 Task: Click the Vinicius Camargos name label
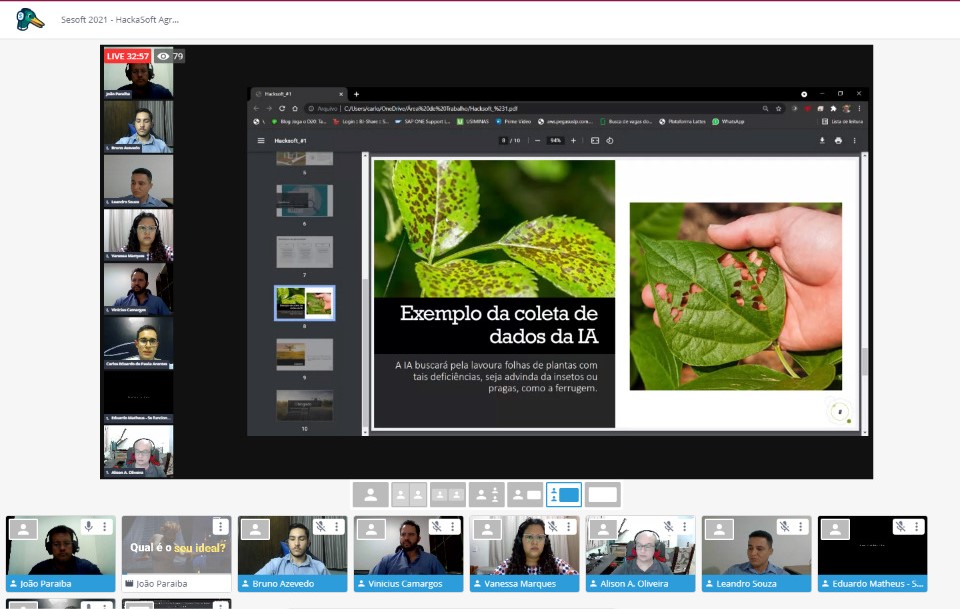point(405,584)
